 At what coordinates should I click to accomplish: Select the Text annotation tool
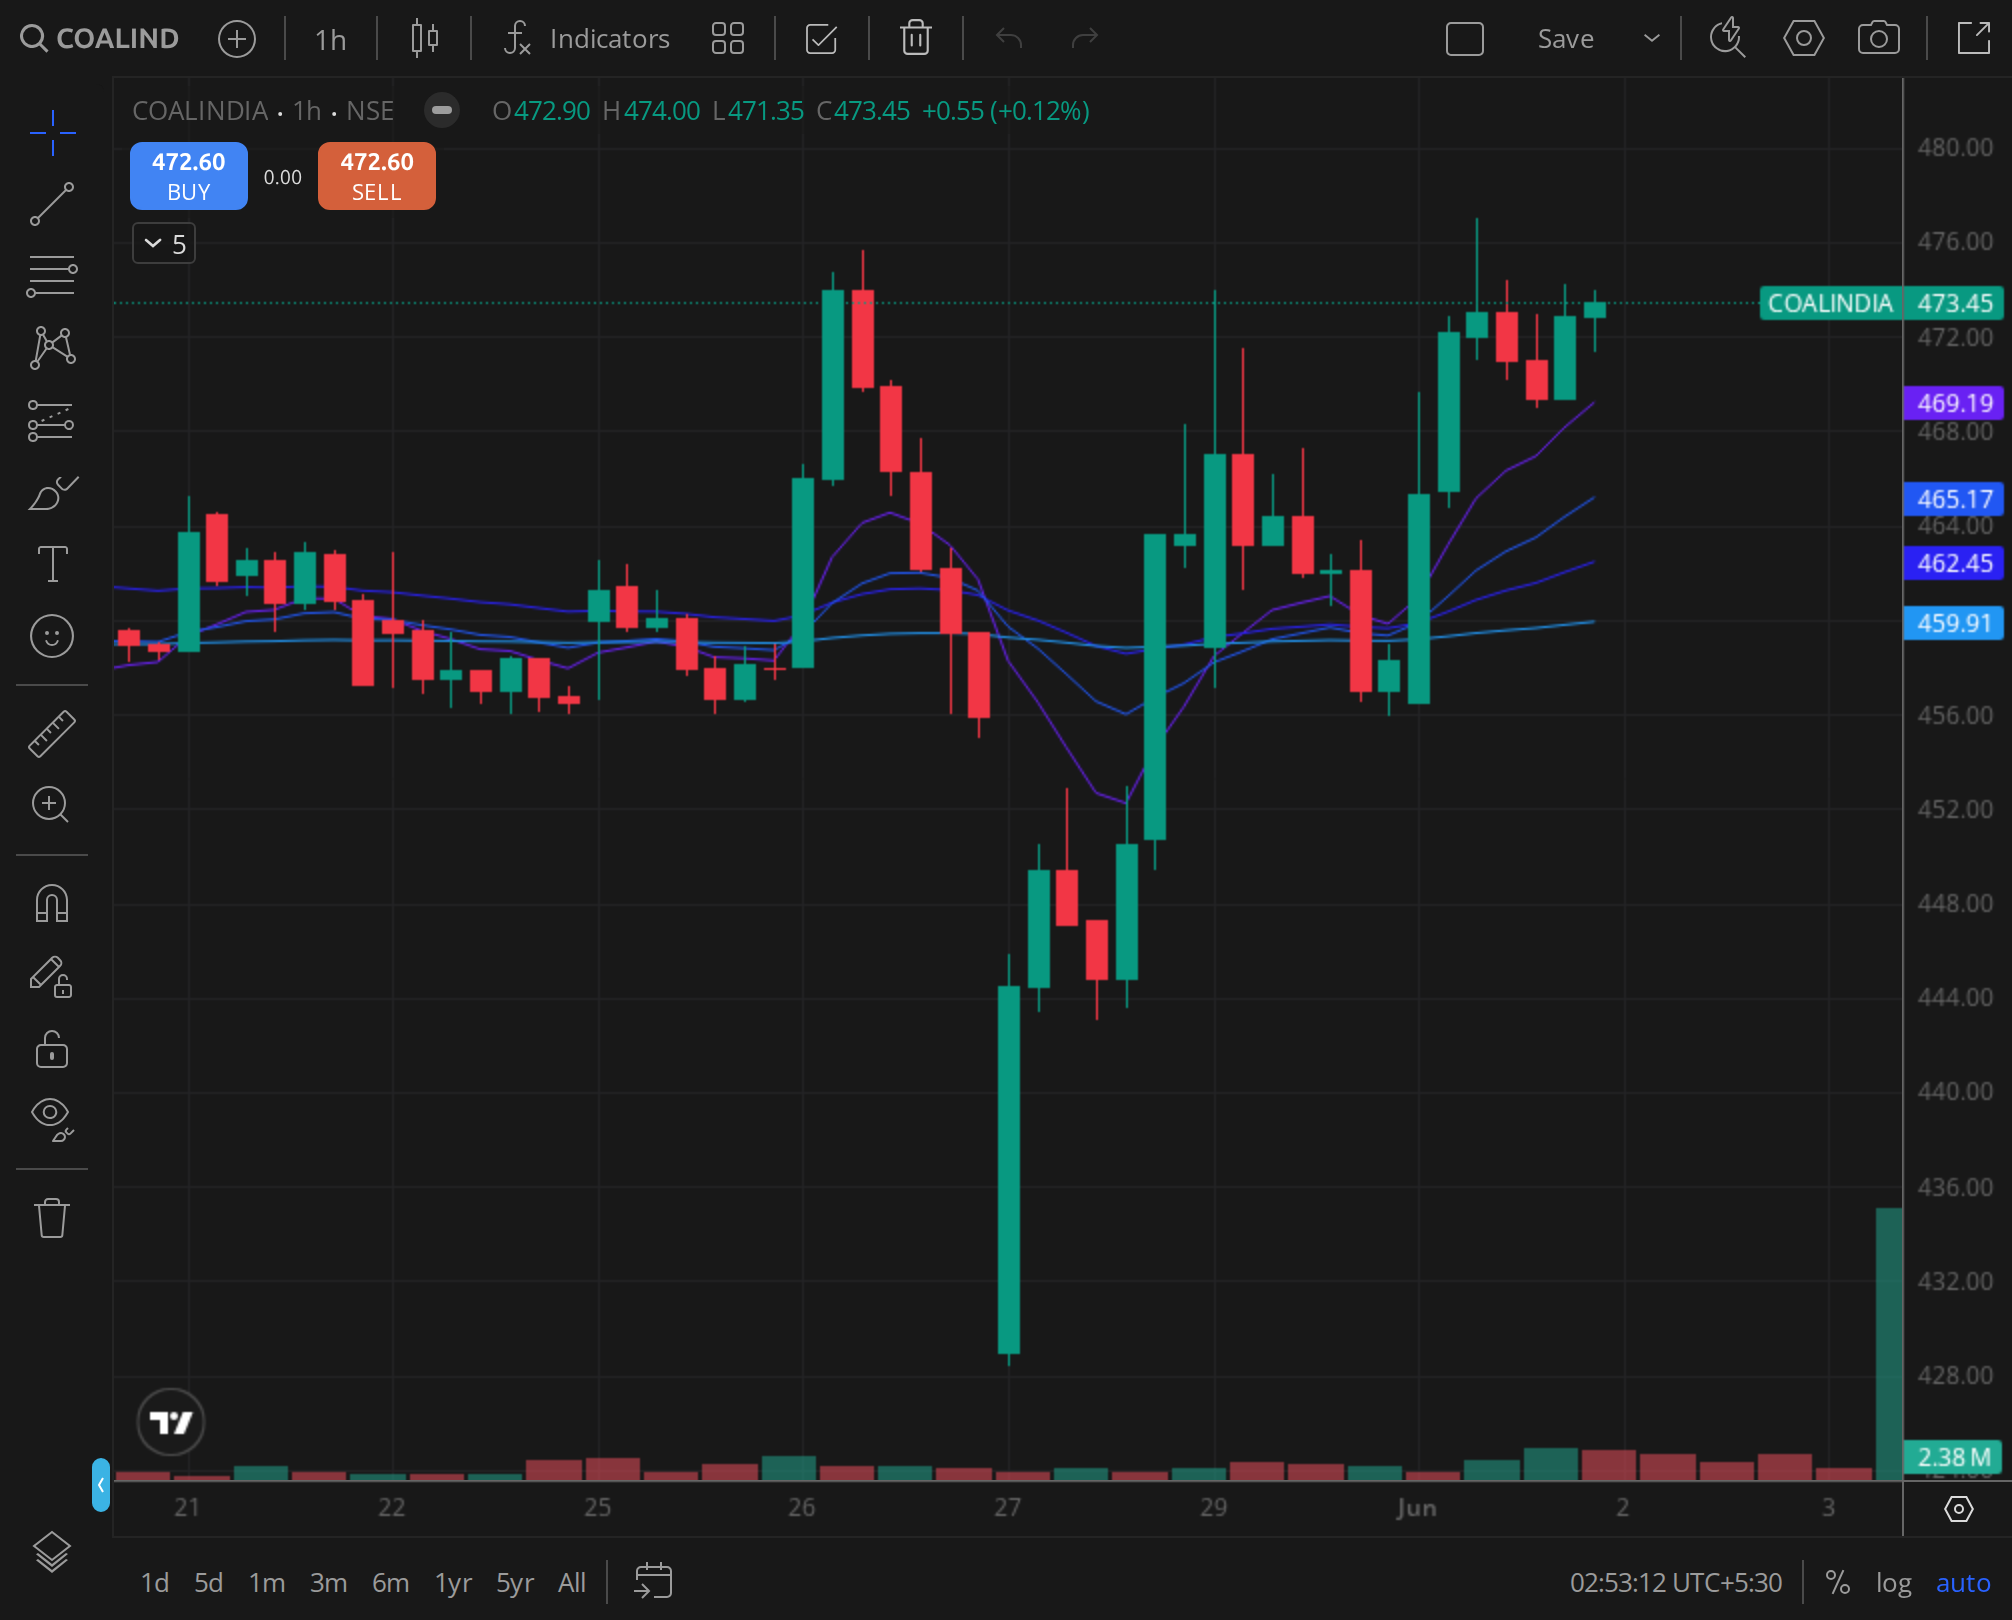tap(52, 564)
